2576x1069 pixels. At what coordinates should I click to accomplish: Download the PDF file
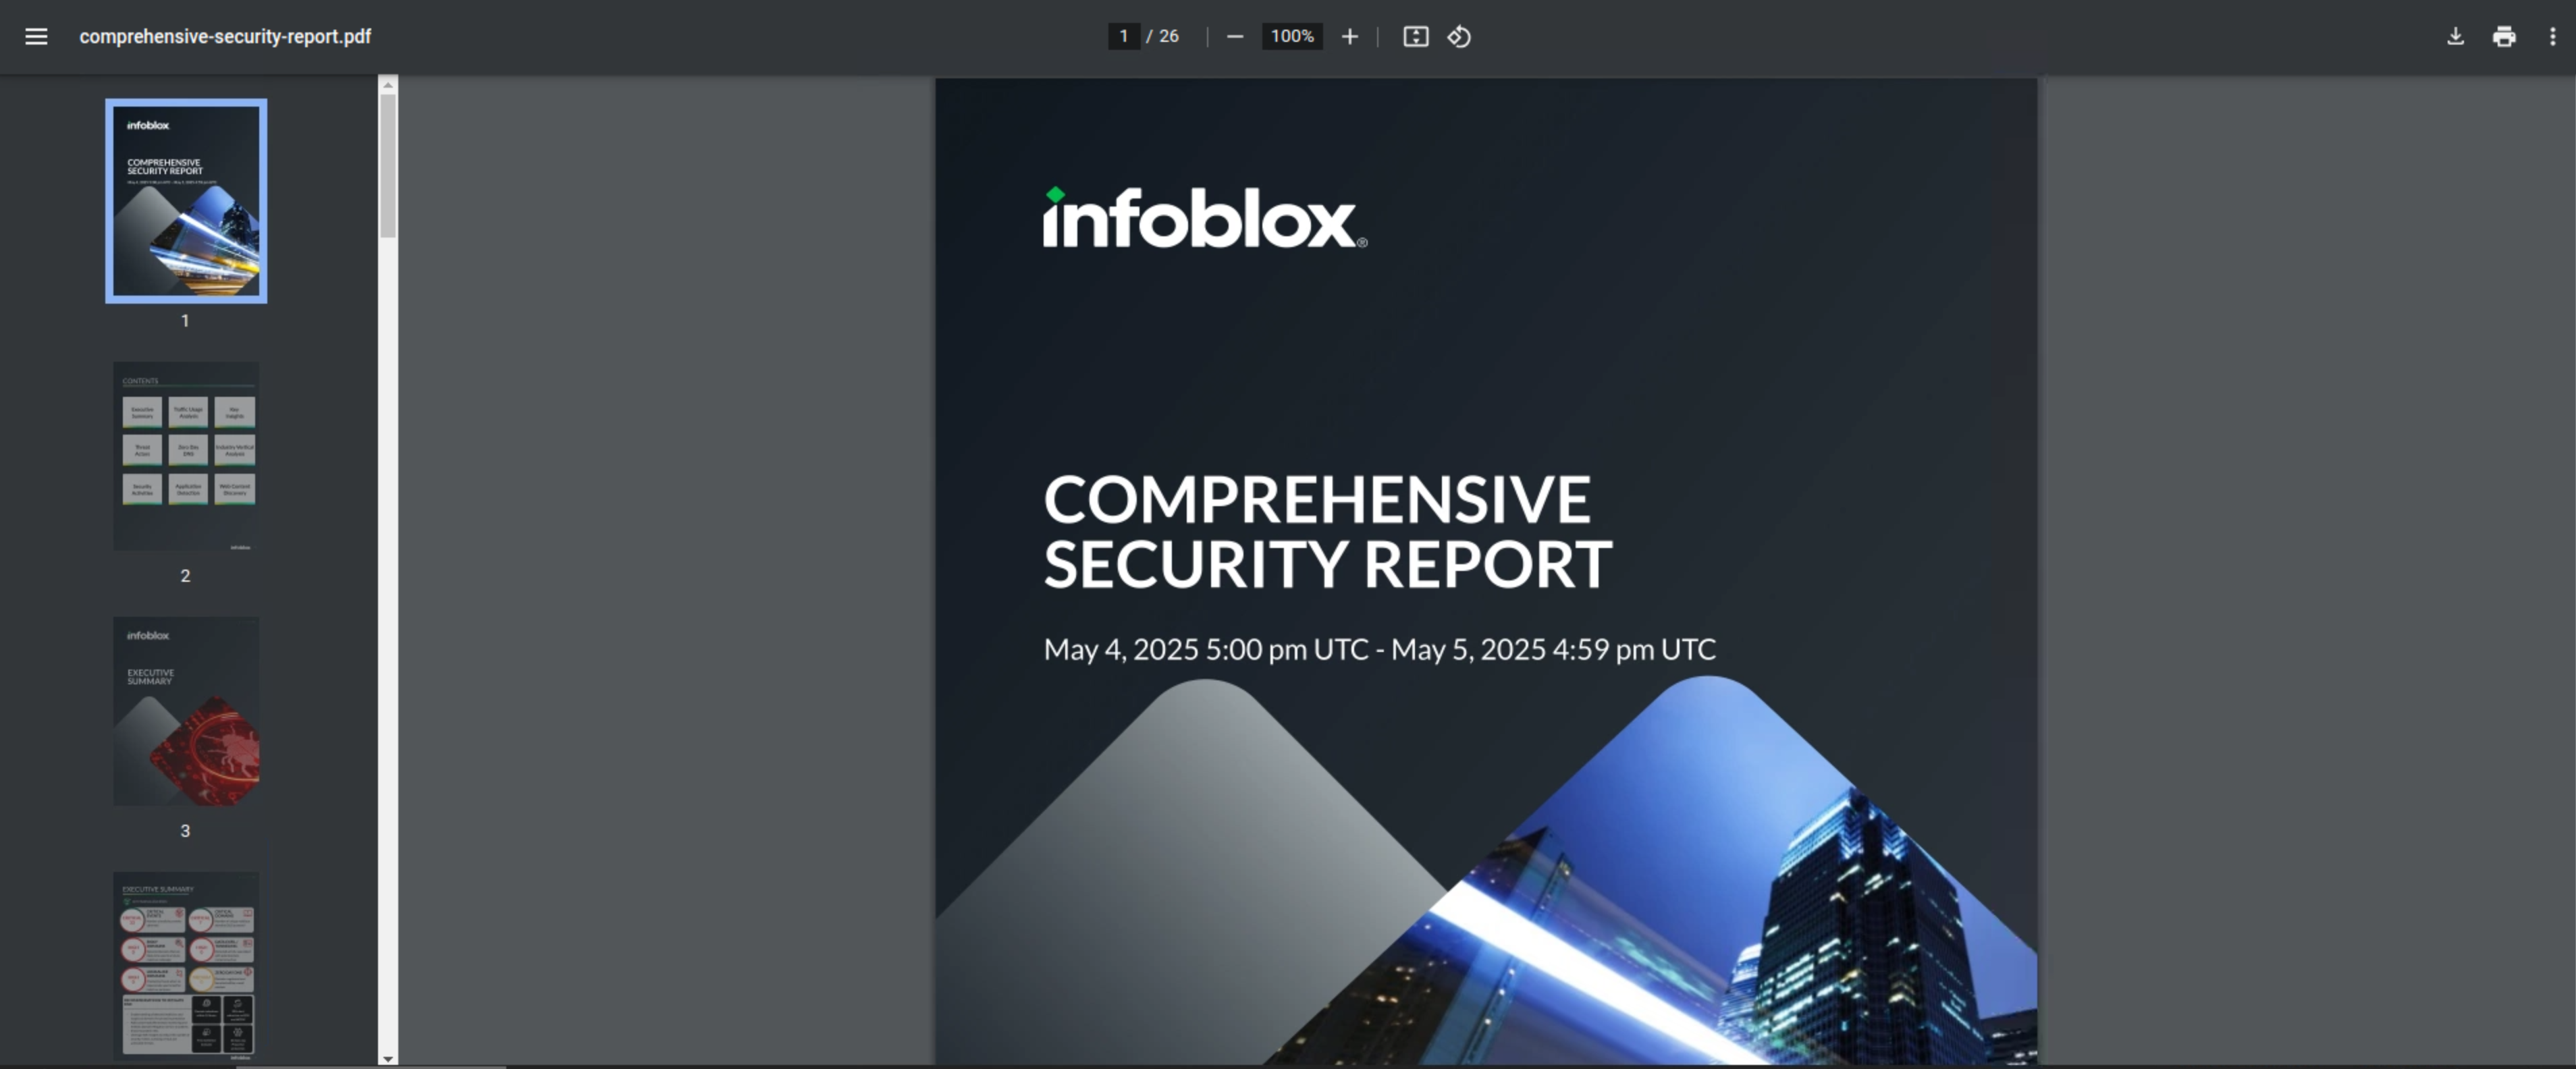click(x=2455, y=37)
